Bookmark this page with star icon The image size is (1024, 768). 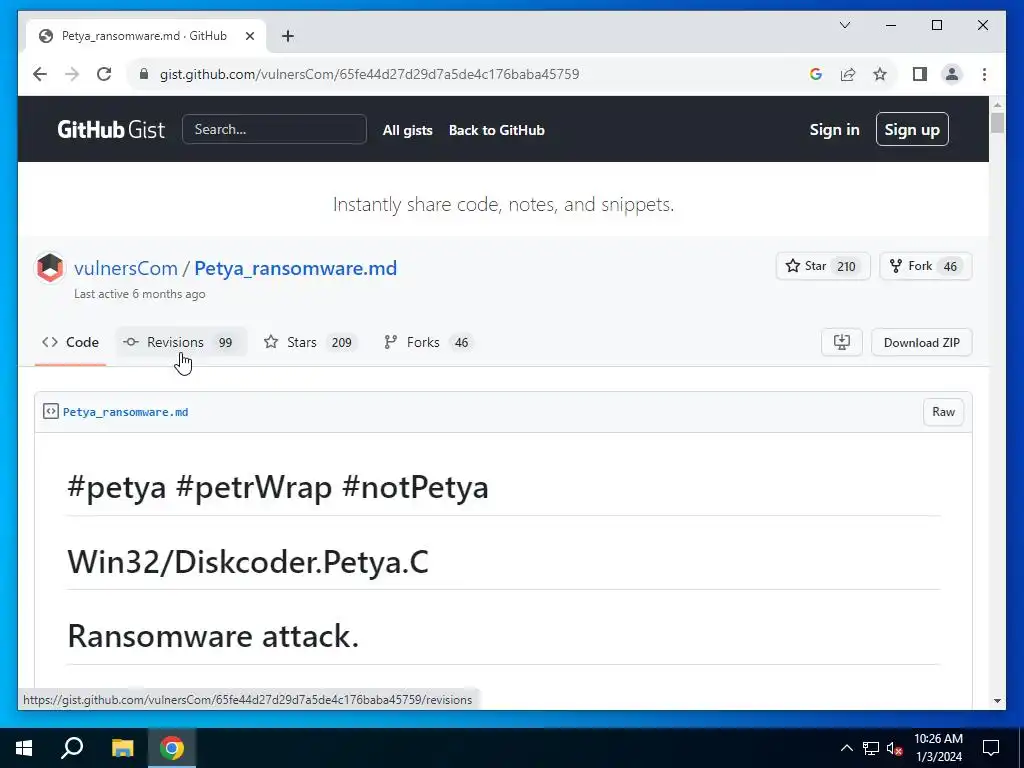[880, 74]
